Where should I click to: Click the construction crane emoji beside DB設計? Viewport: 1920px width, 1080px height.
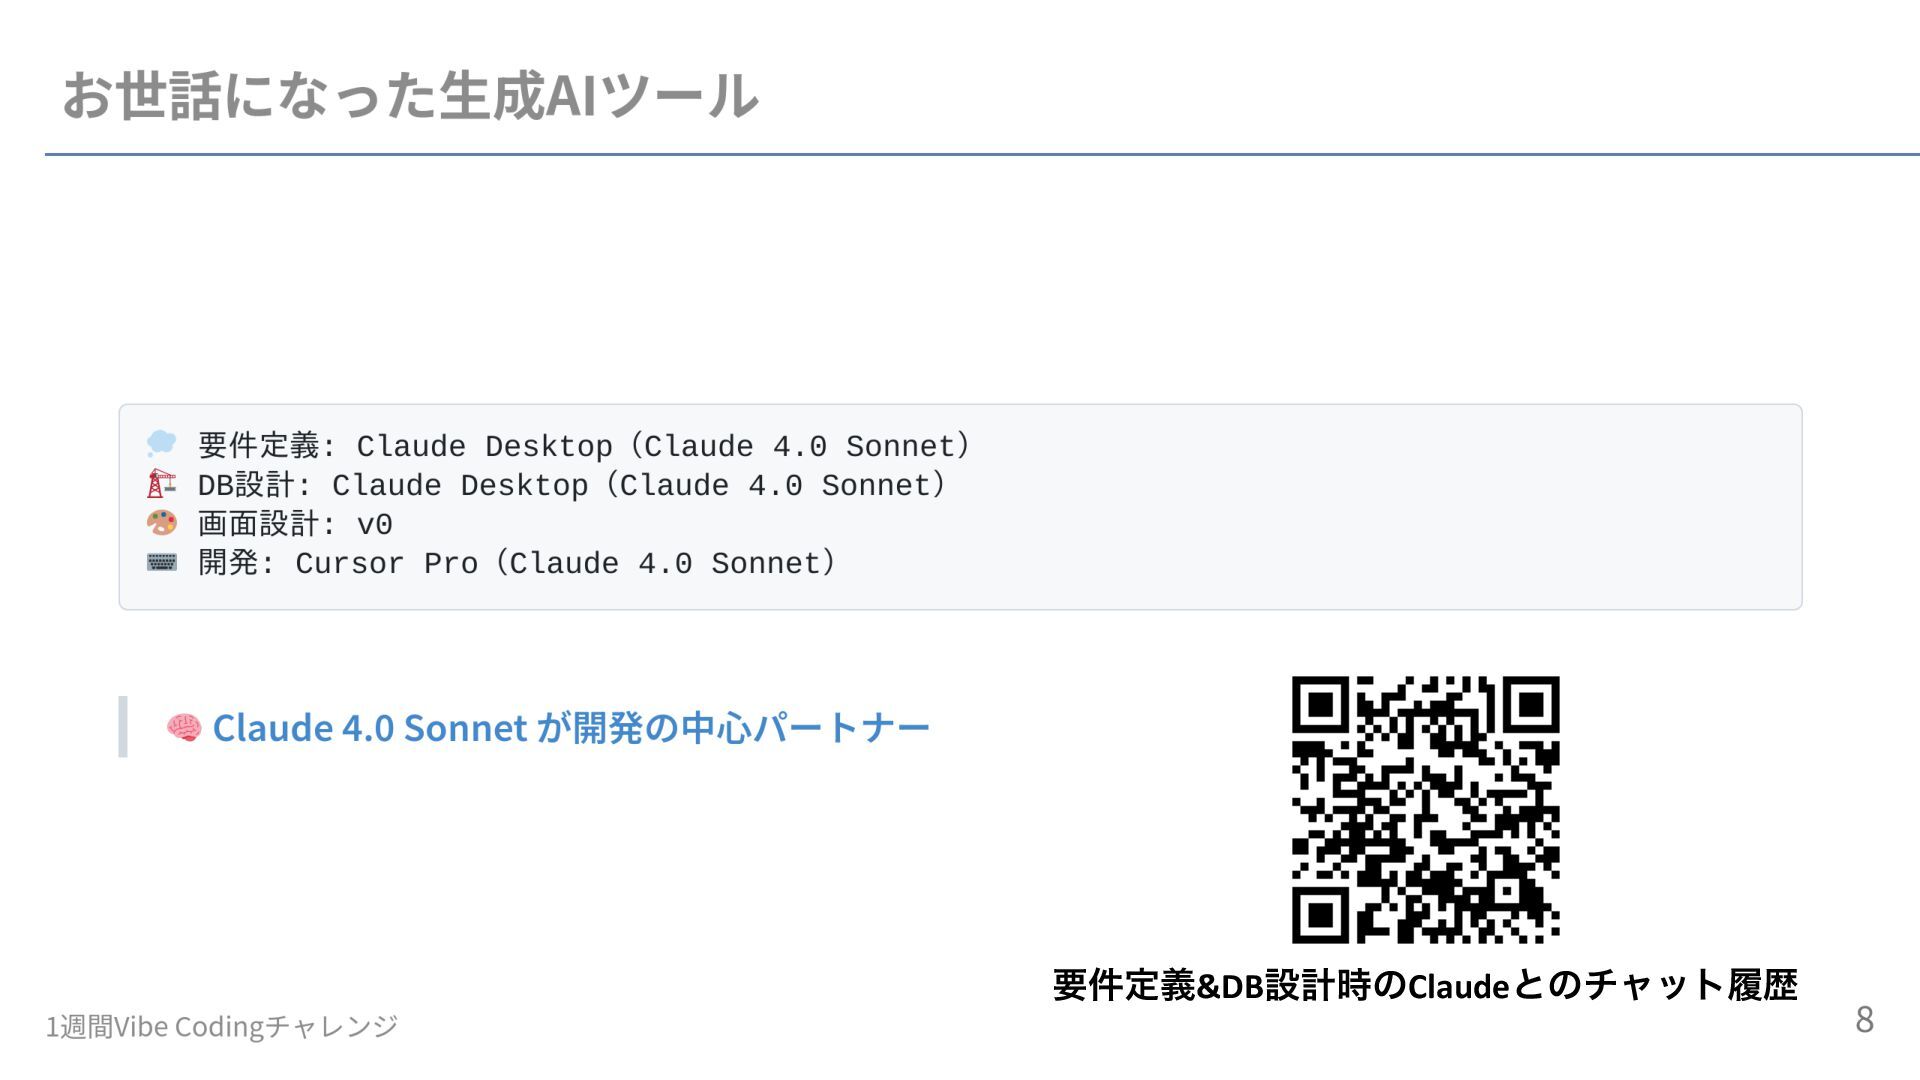pos(161,484)
